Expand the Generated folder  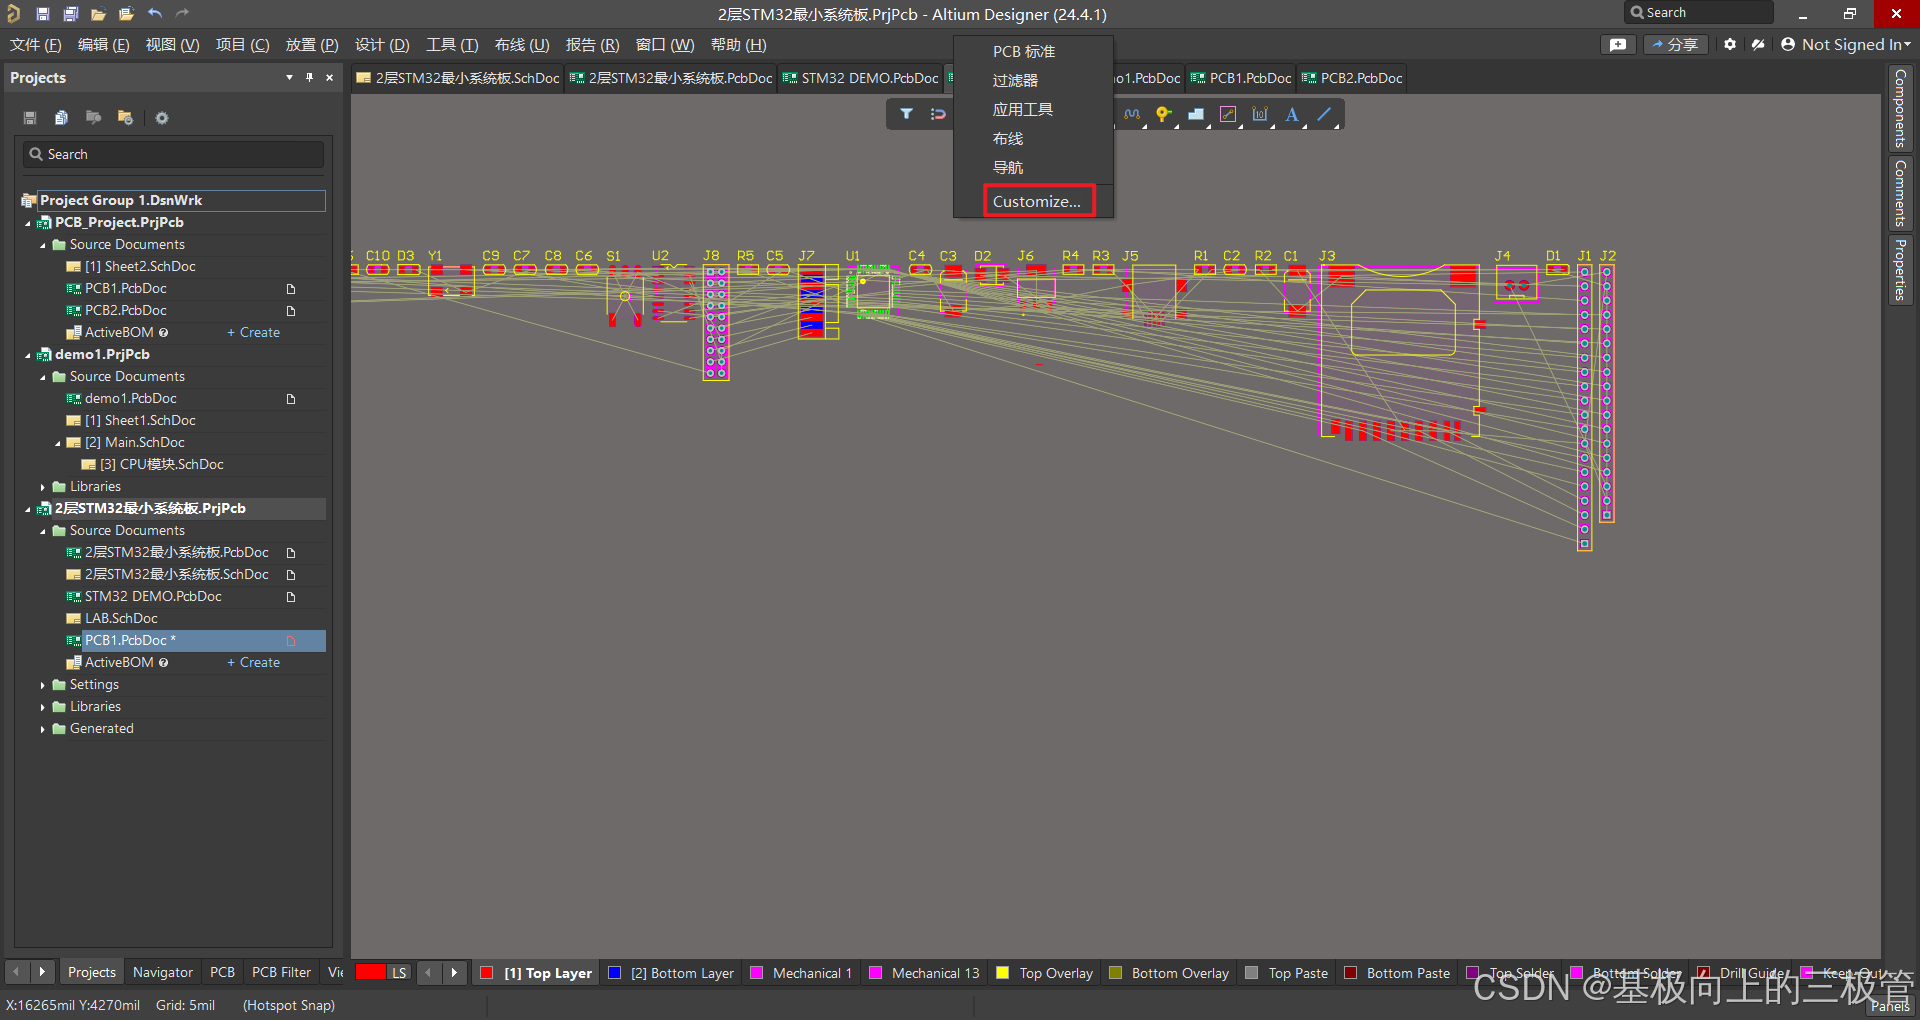pyautogui.click(x=43, y=729)
